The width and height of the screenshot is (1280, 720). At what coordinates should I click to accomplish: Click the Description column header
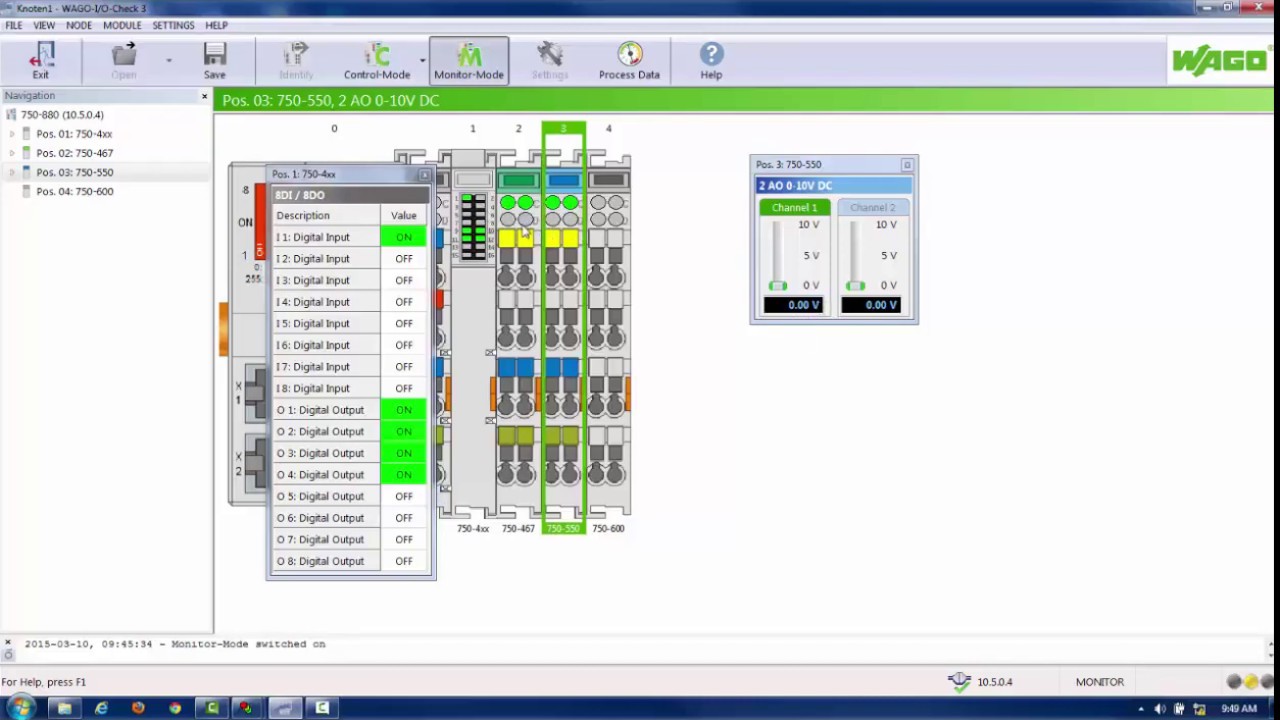pos(326,215)
